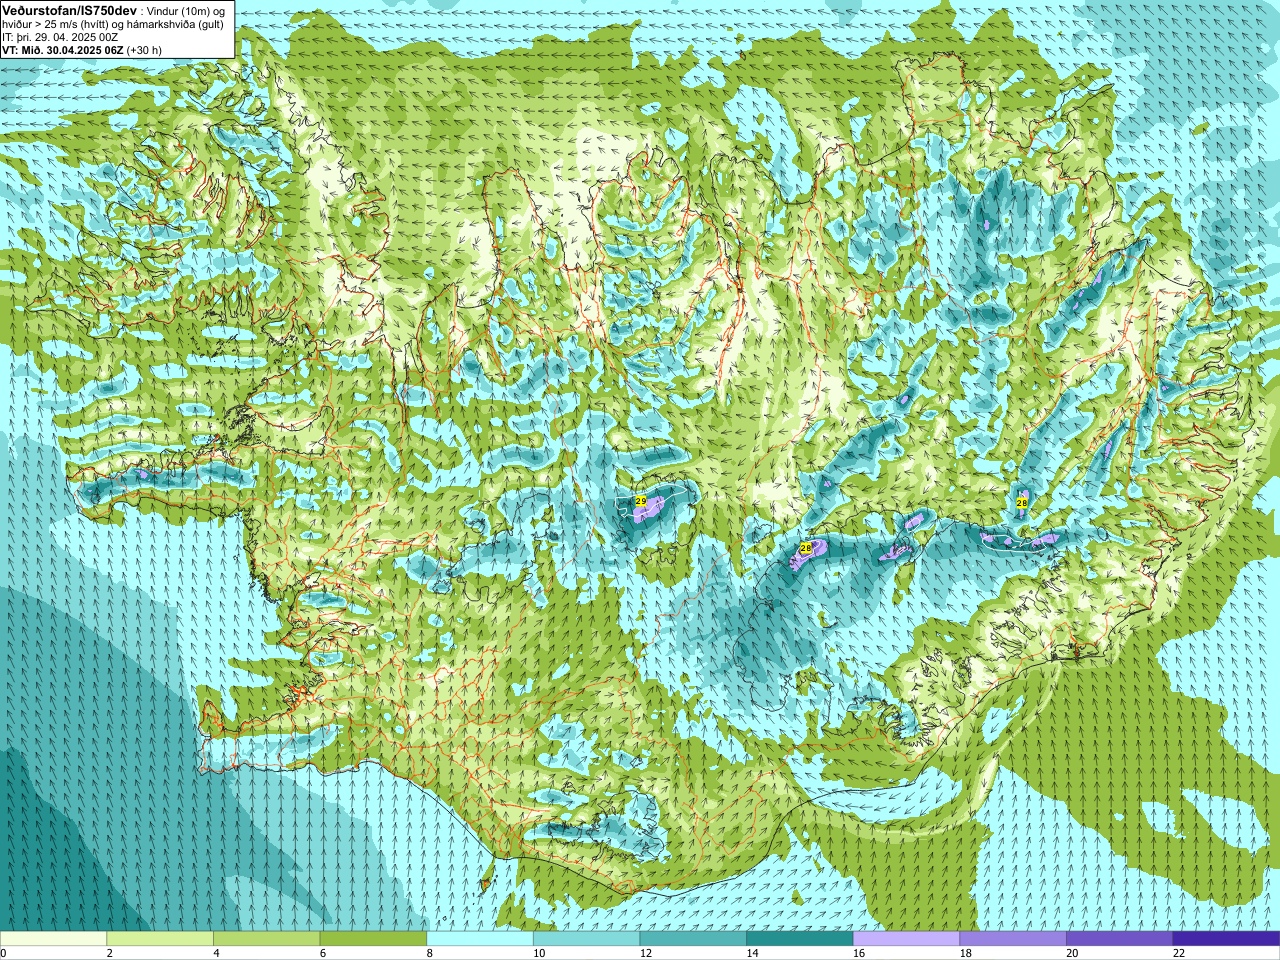This screenshot has height=960, width=1280.
Task: Click scale tick label "20"
Action: point(1072,953)
